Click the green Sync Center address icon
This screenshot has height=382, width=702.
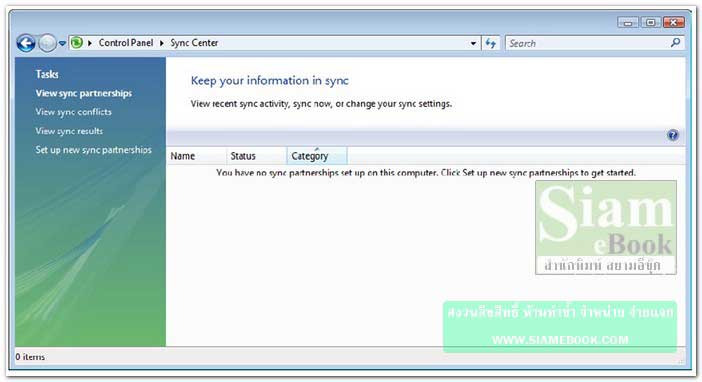click(x=77, y=43)
